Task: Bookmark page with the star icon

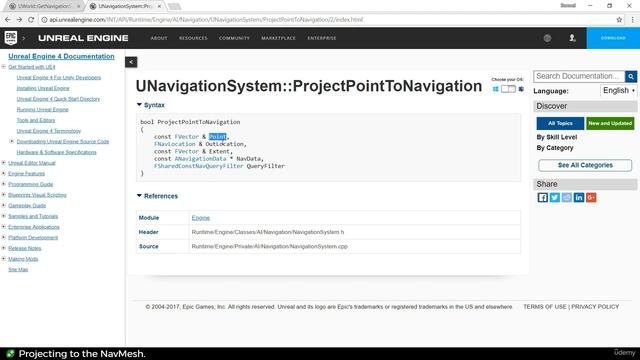Action: click(x=619, y=19)
